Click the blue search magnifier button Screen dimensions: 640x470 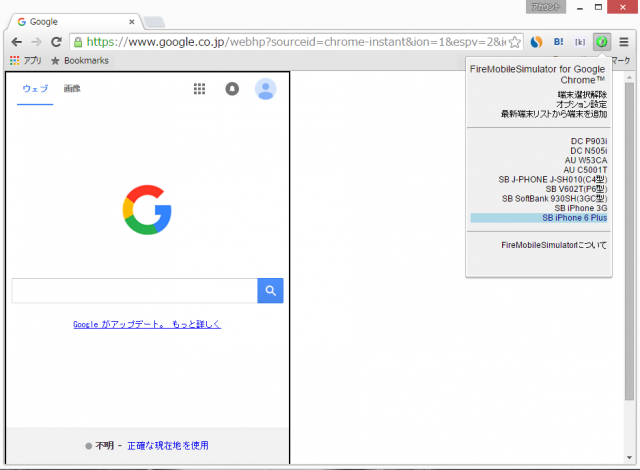(270, 290)
